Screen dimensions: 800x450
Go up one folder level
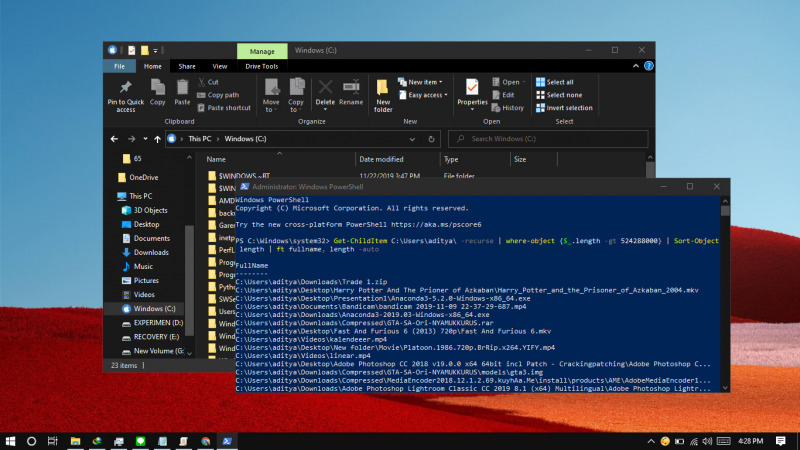157,139
